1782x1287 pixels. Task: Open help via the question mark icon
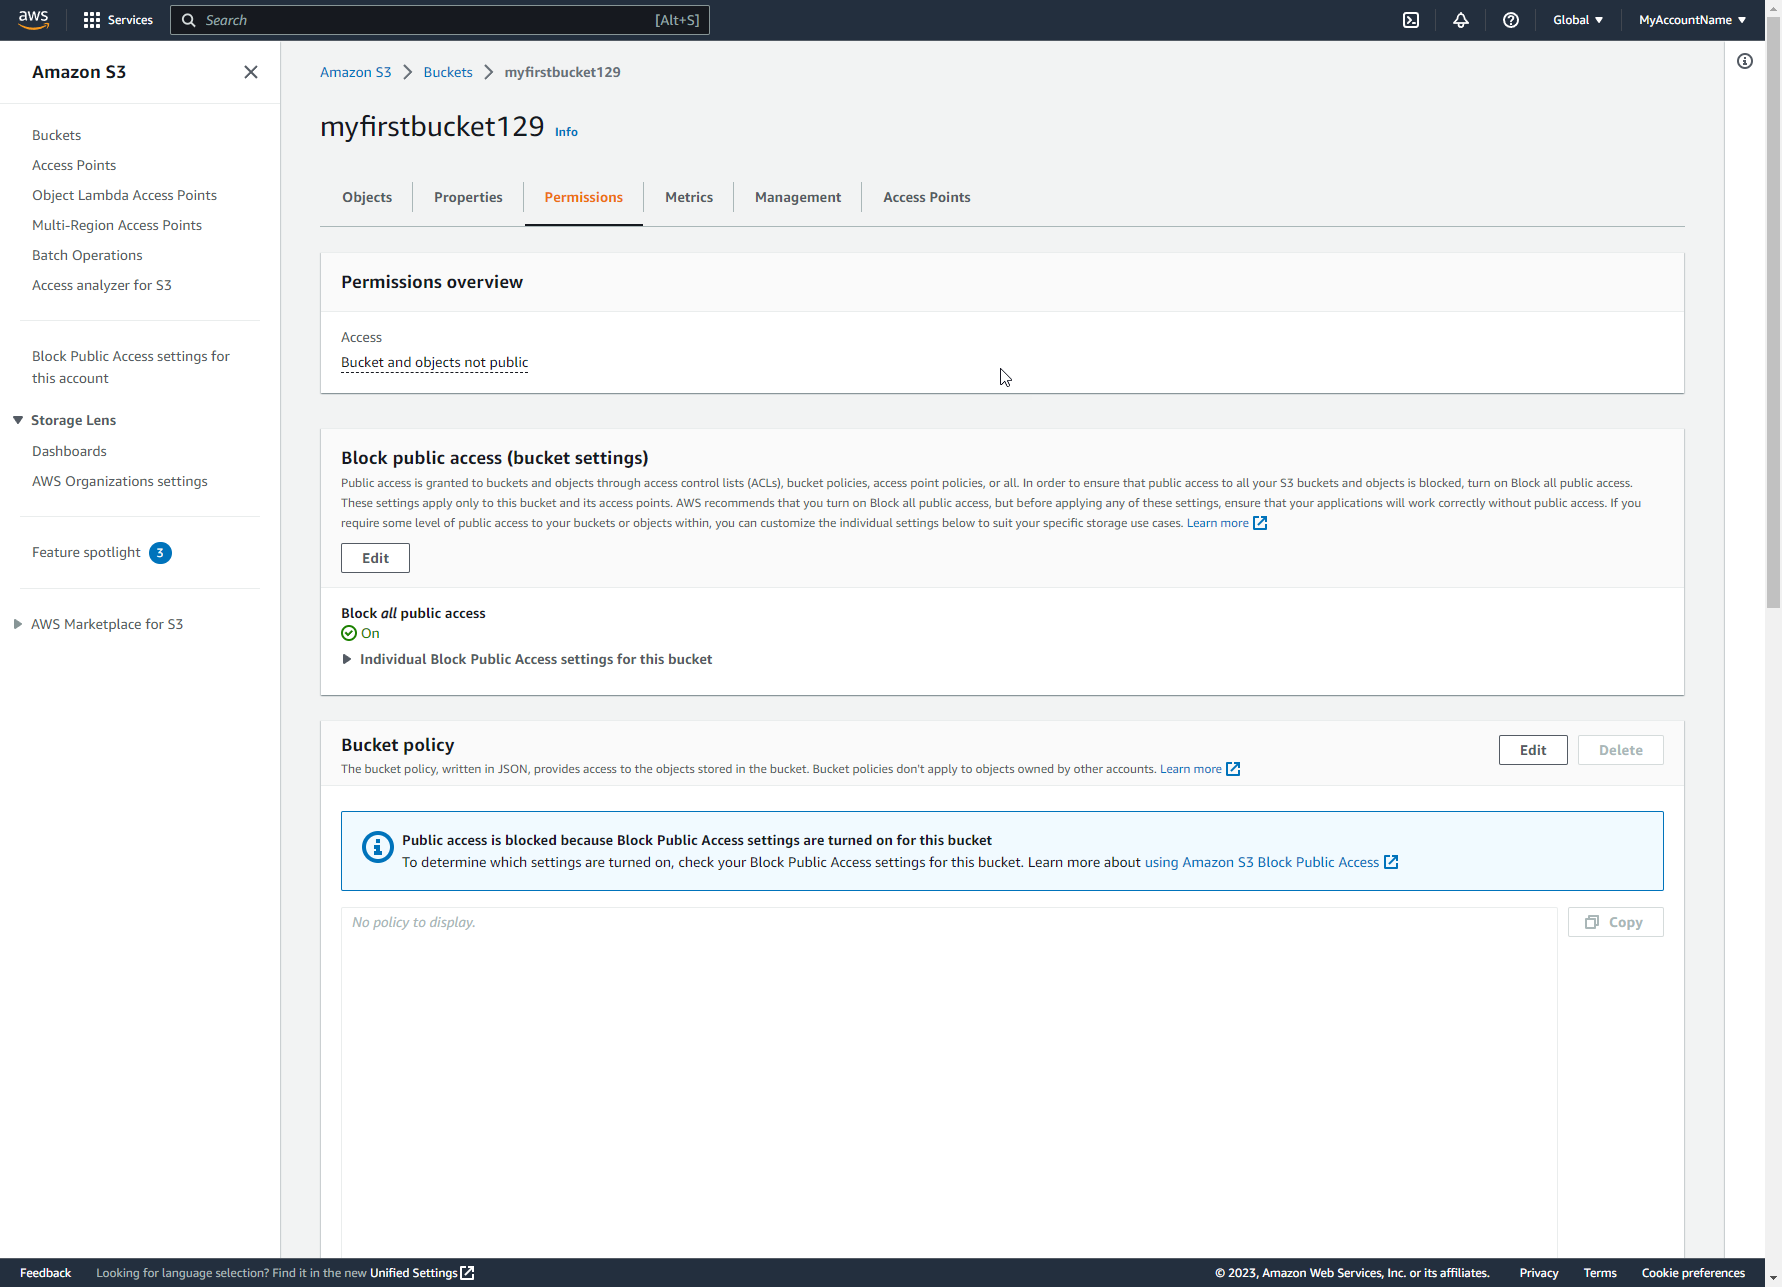(x=1511, y=20)
